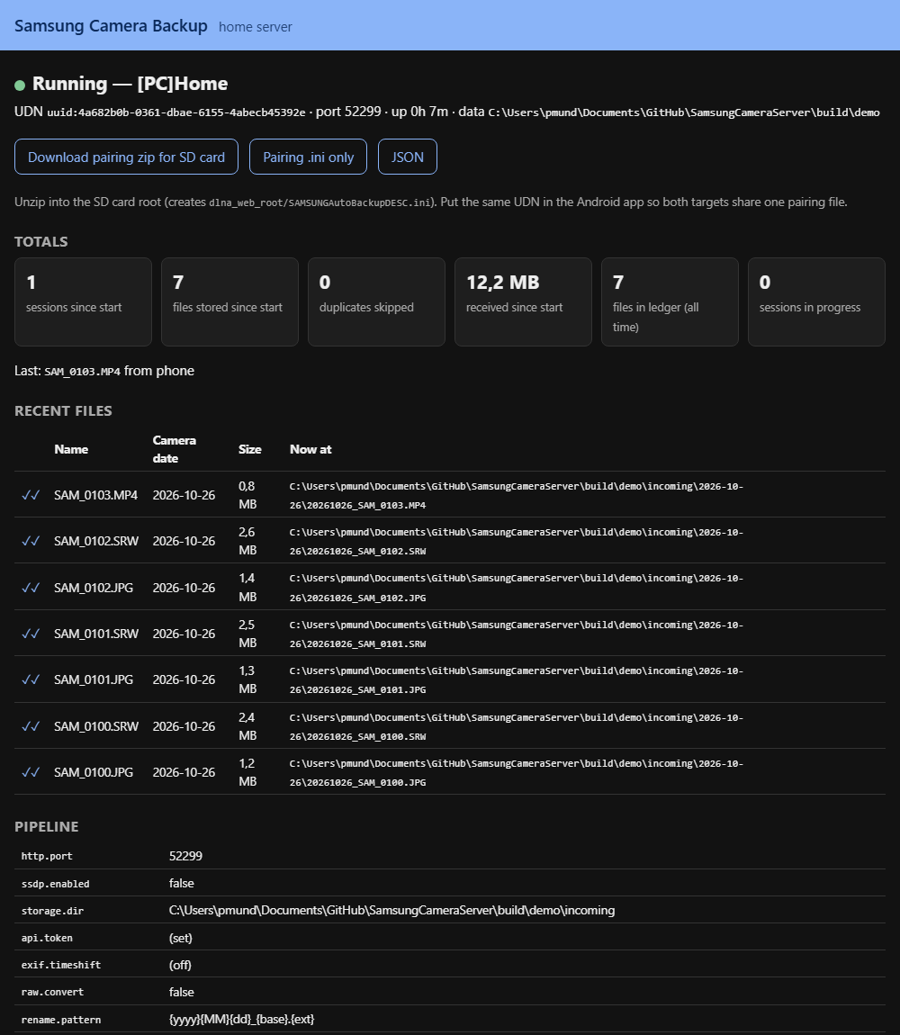
Task: Click the raw.convert pipeline key
Action: [x=52, y=992]
